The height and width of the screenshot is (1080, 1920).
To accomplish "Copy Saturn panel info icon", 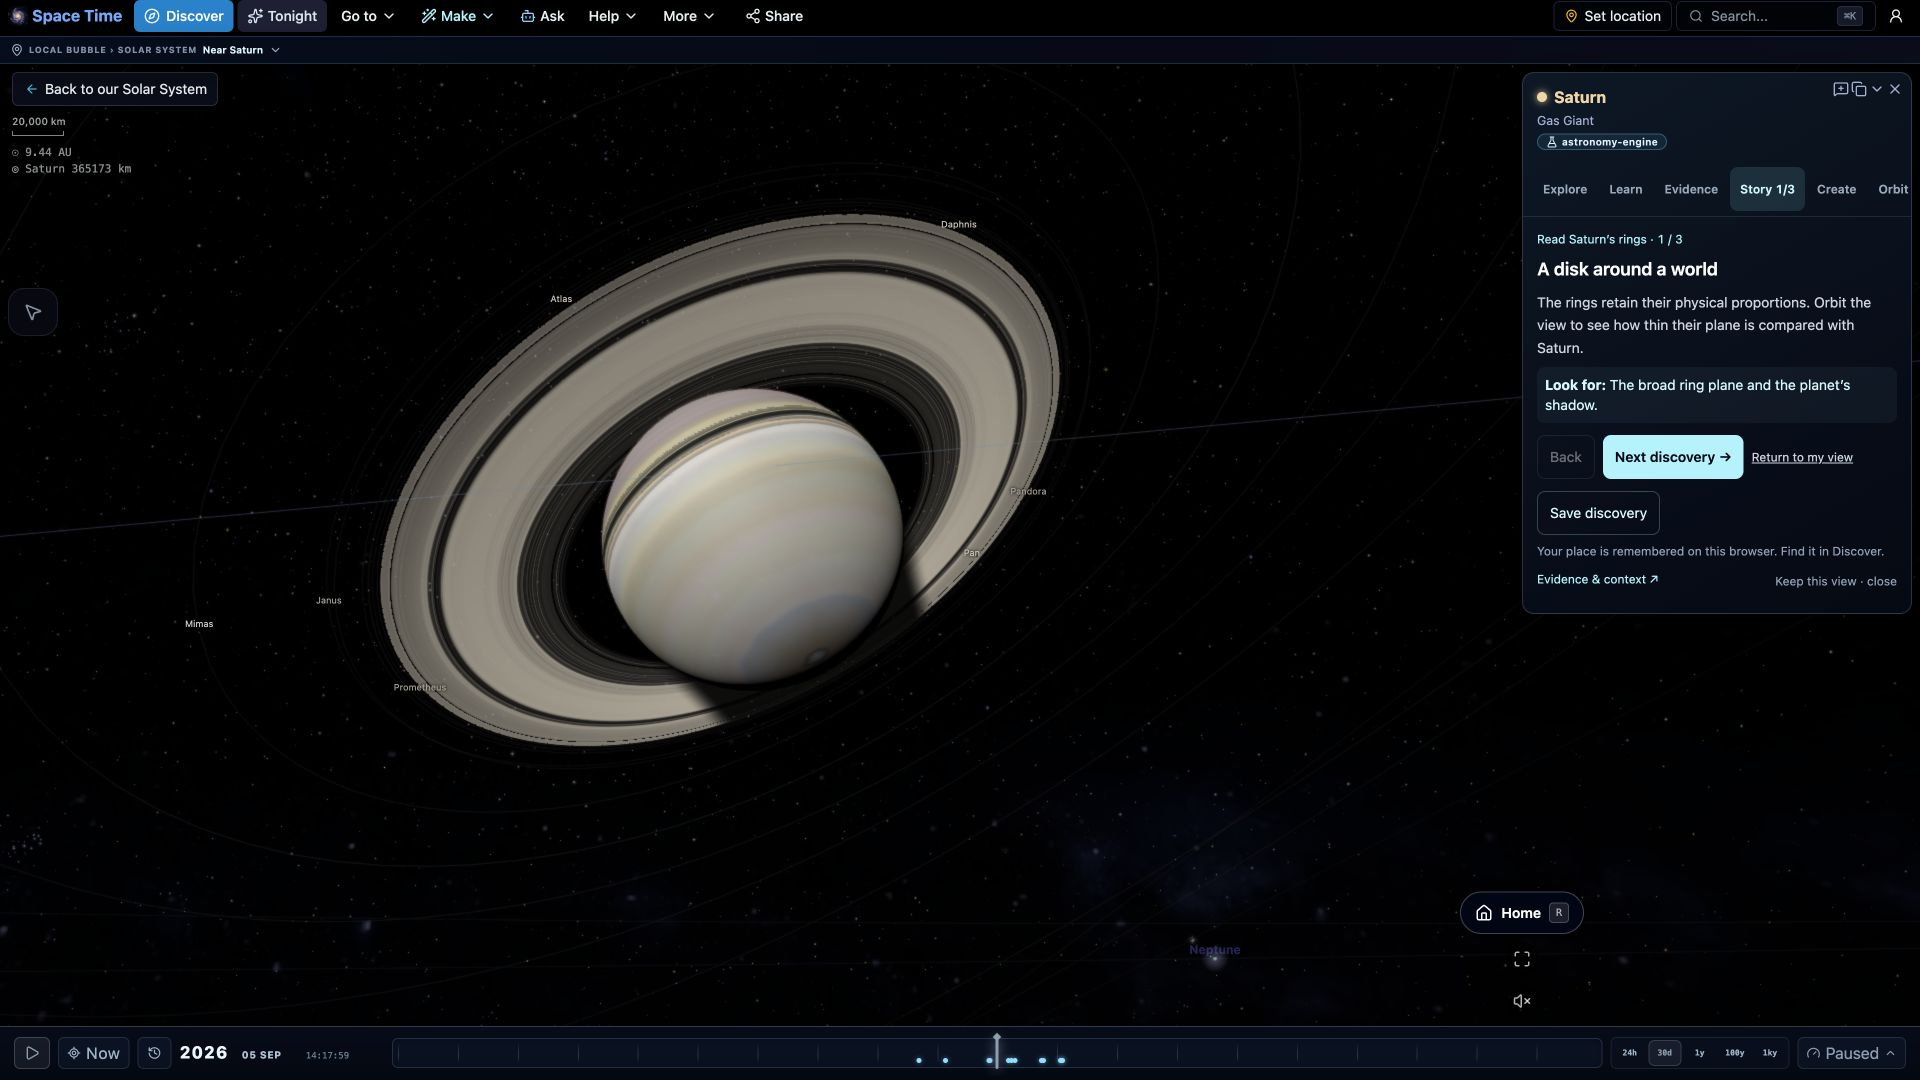I will pyautogui.click(x=1859, y=89).
